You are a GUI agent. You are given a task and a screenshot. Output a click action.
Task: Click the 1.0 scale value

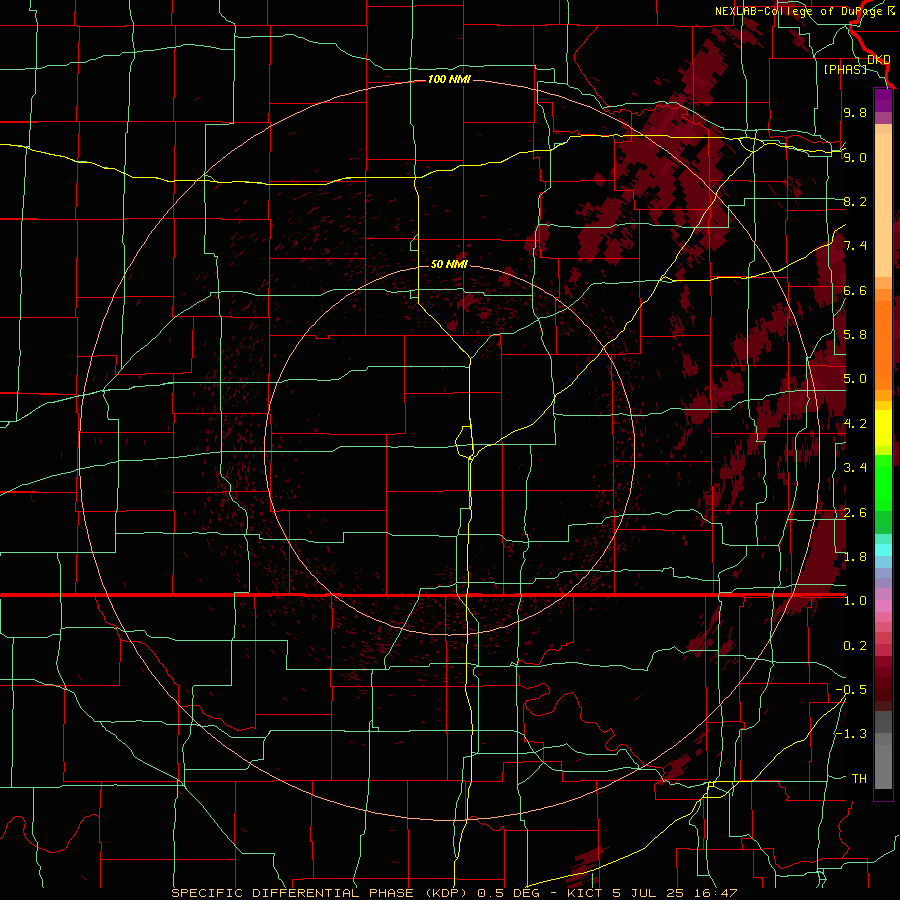[855, 601]
